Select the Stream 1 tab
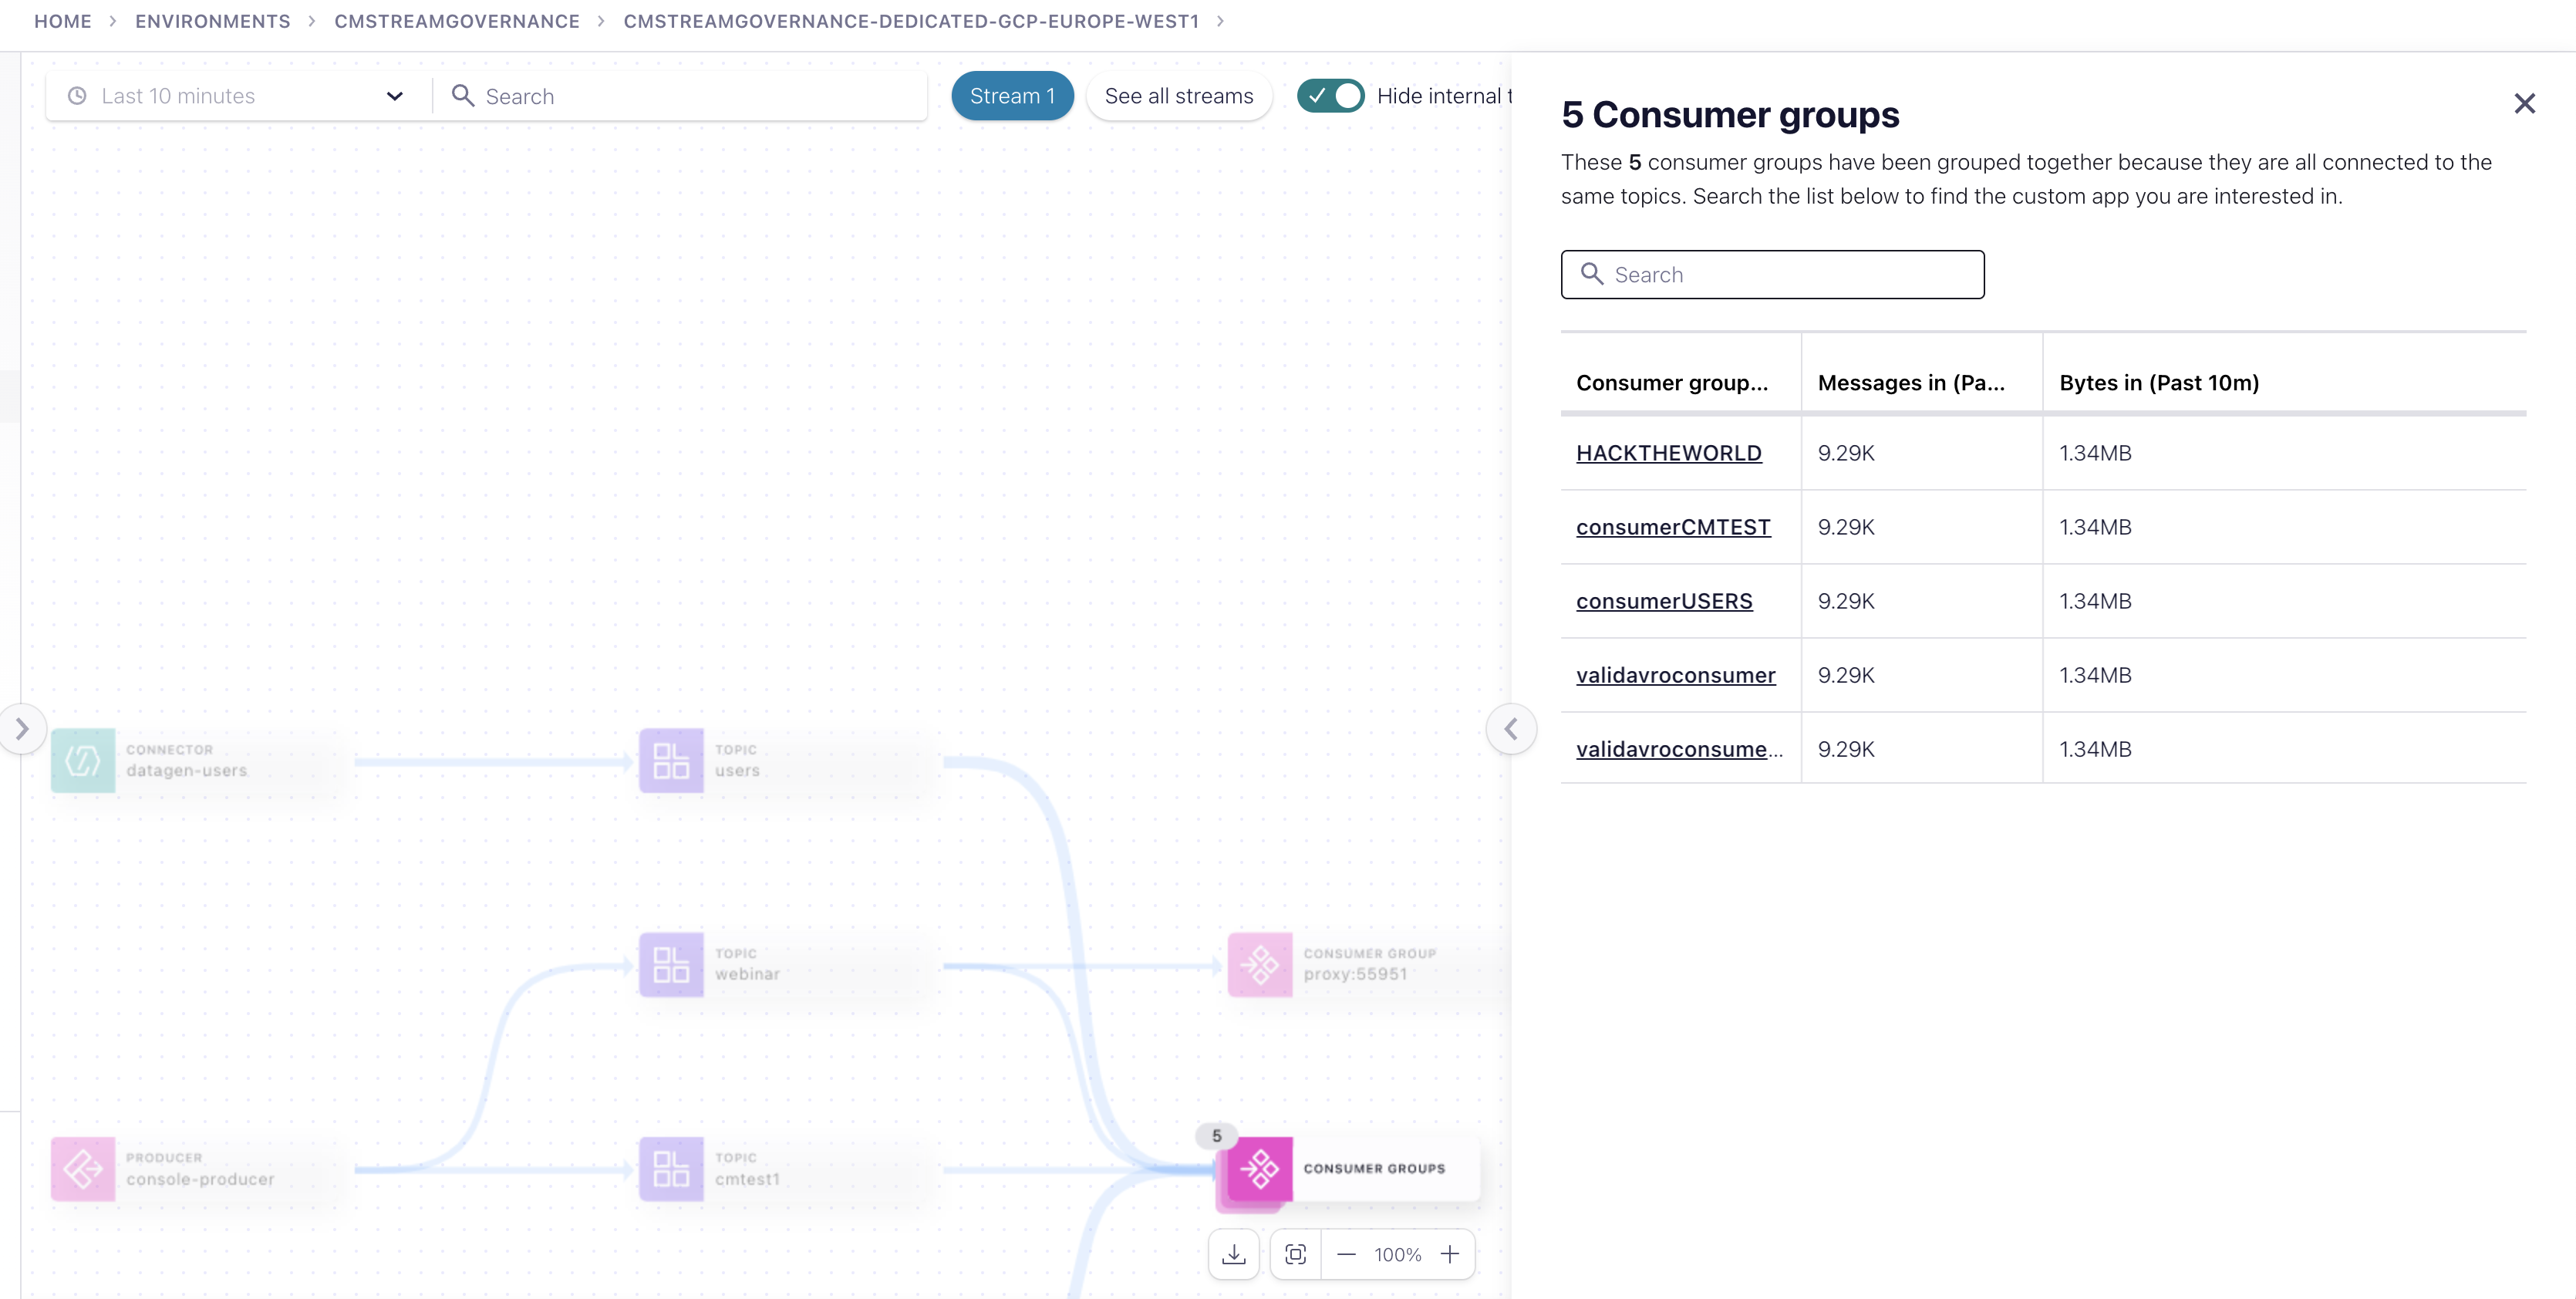The height and width of the screenshot is (1299, 2576). 1012,96
